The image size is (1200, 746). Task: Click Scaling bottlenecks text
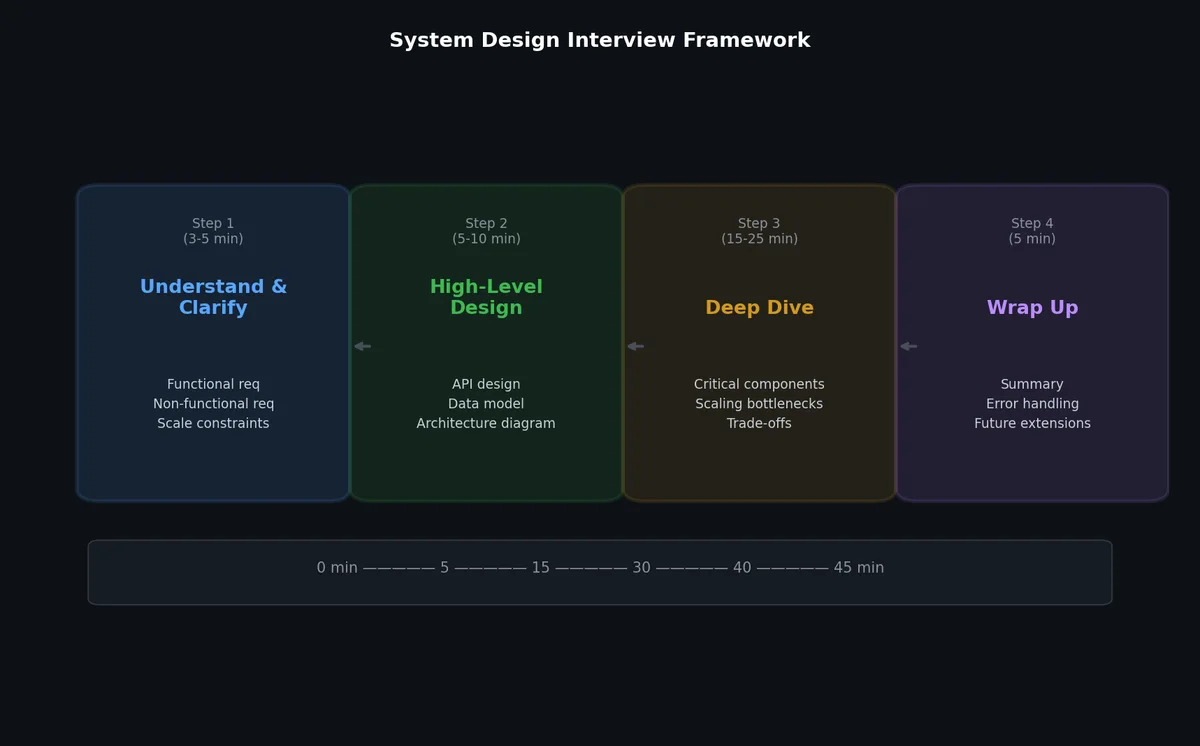(x=759, y=404)
